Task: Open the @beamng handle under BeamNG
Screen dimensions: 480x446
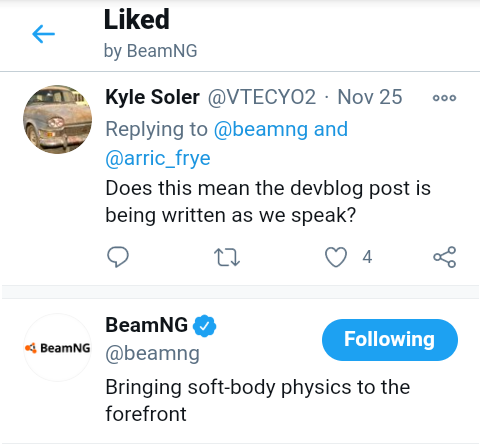Action: [x=153, y=354]
